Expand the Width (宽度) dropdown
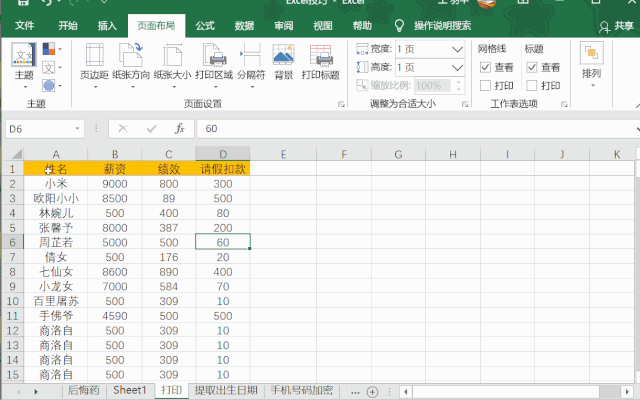The height and width of the screenshot is (400, 640). [457, 49]
